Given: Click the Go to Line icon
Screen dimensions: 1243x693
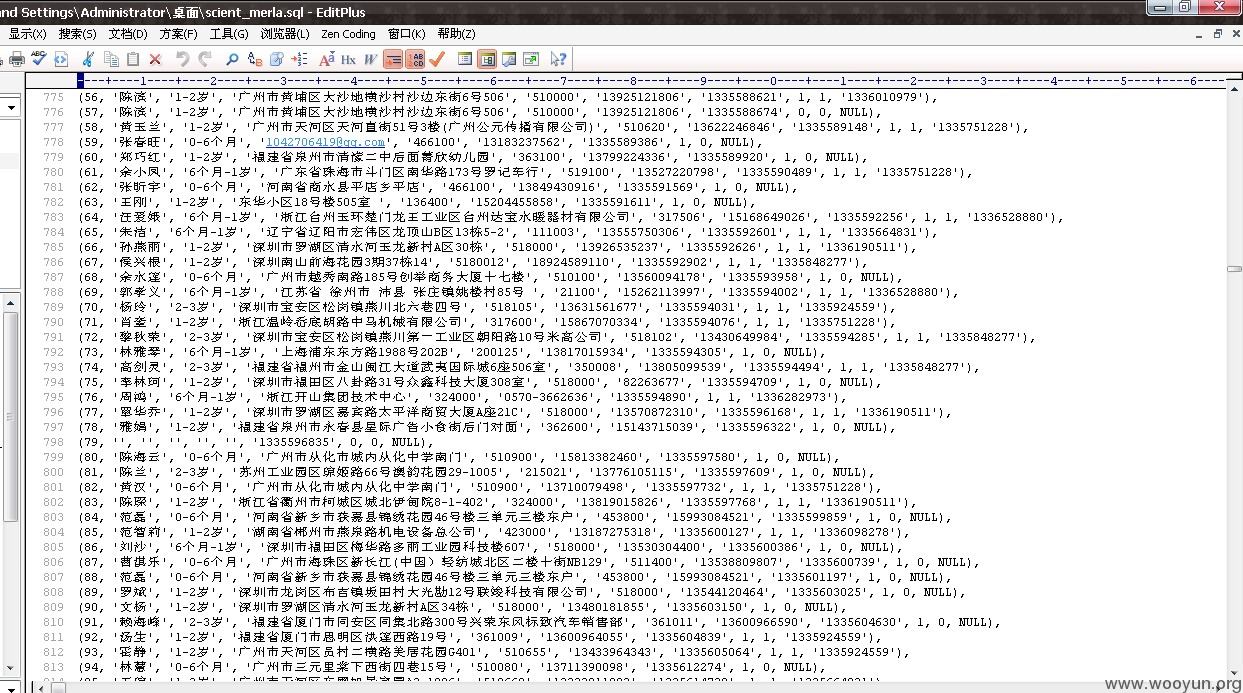Looking at the screenshot, I should 300,59.
